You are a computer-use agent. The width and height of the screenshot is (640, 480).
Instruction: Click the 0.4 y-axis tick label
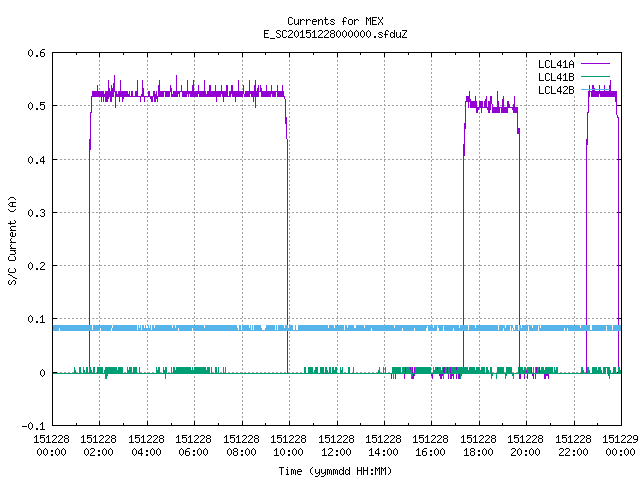36,160
